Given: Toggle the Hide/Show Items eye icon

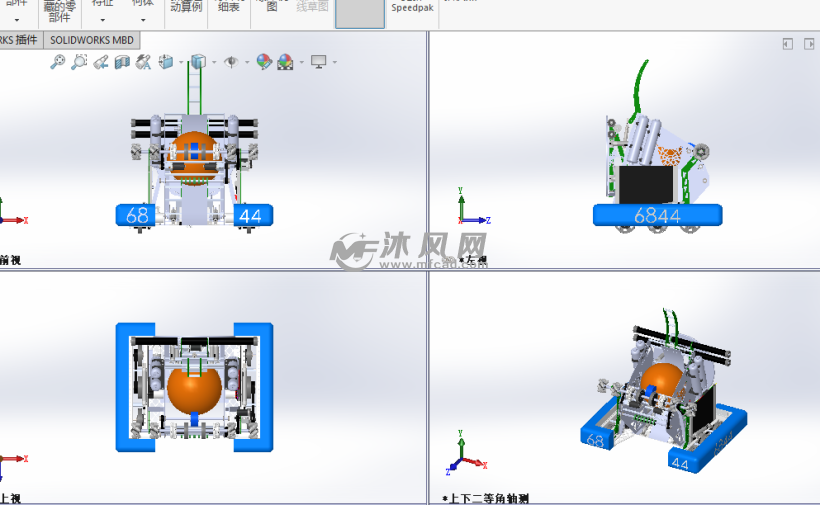Looking at the screenshot, I should (231, 62).
